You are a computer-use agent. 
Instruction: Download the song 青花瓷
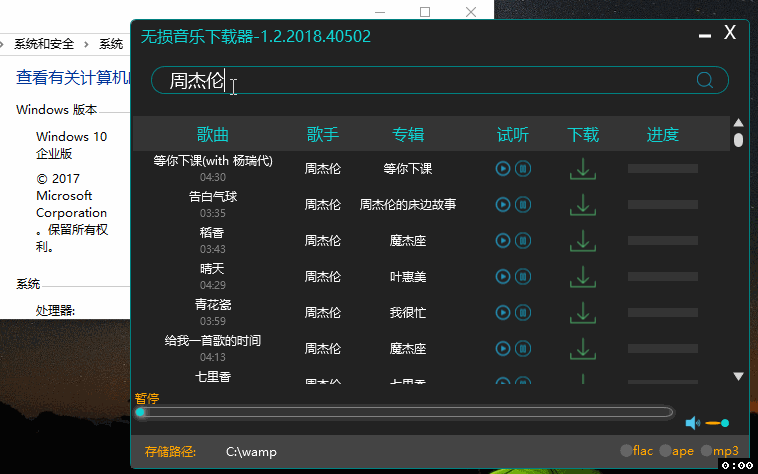(583, 313)
